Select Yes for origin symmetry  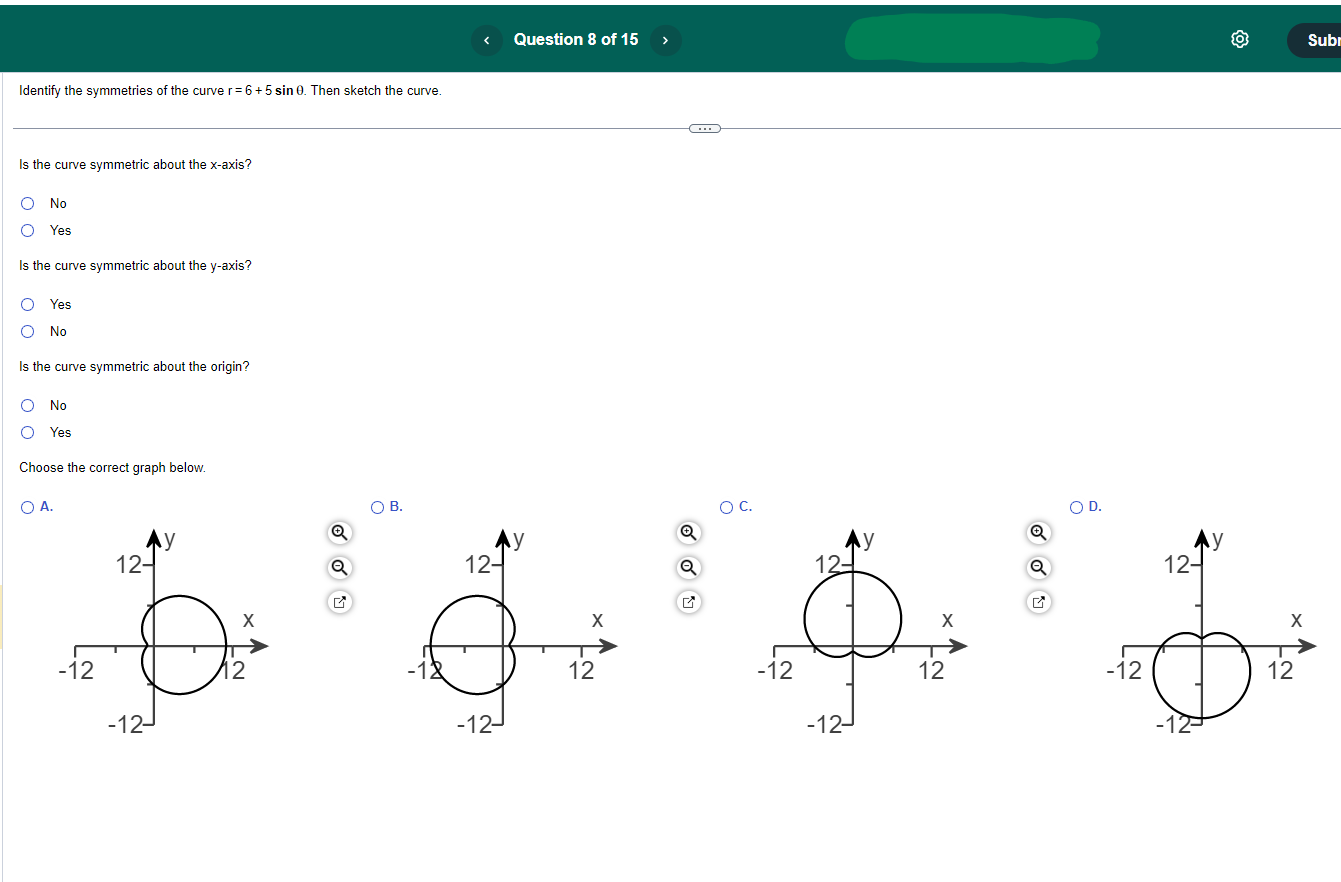click(27, 432)
